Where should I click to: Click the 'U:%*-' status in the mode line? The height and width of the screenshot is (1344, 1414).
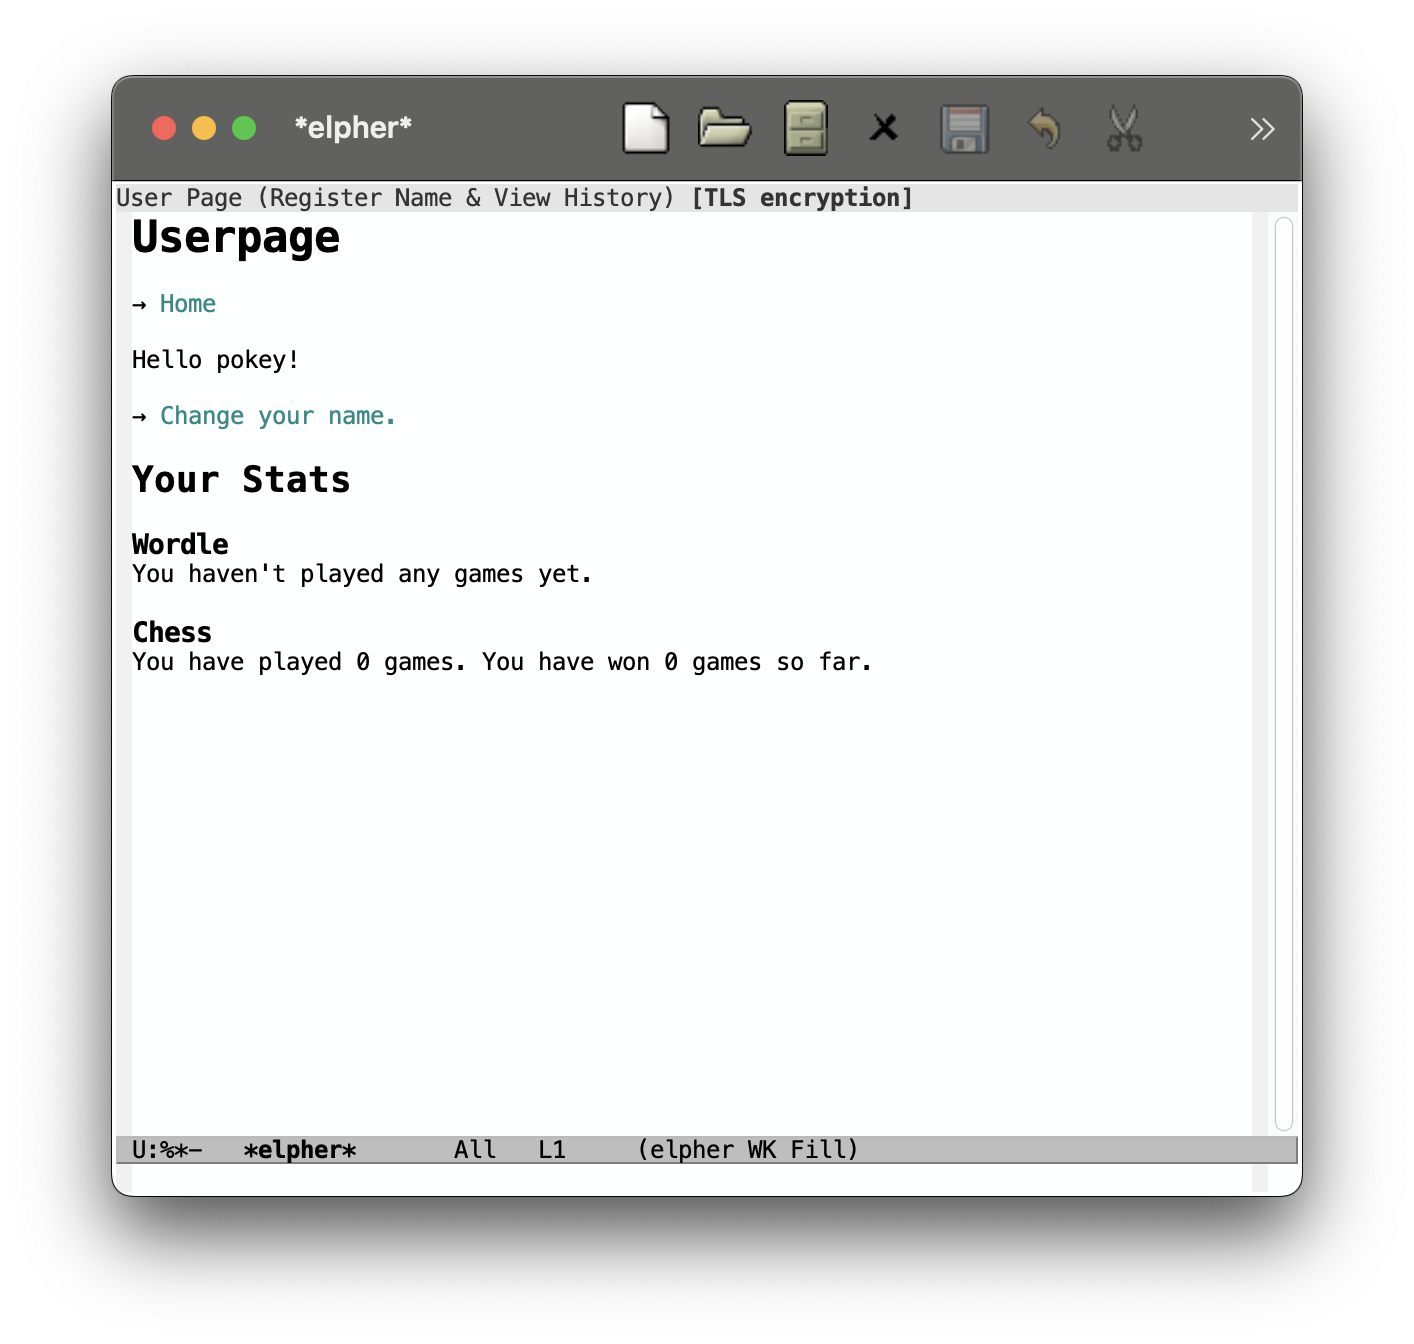pos(167,1150)
